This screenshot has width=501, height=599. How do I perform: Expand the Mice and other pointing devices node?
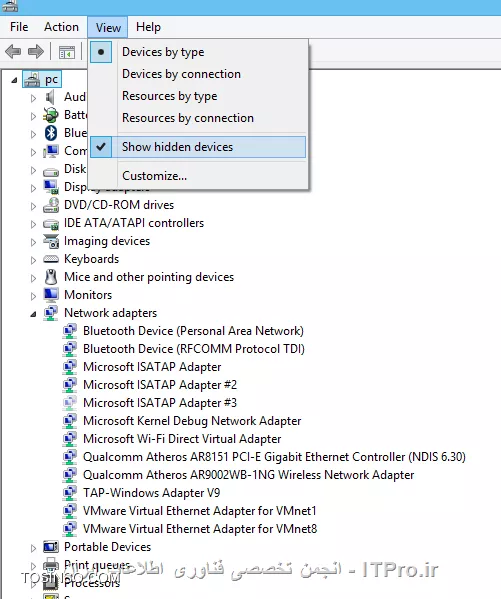33,278
